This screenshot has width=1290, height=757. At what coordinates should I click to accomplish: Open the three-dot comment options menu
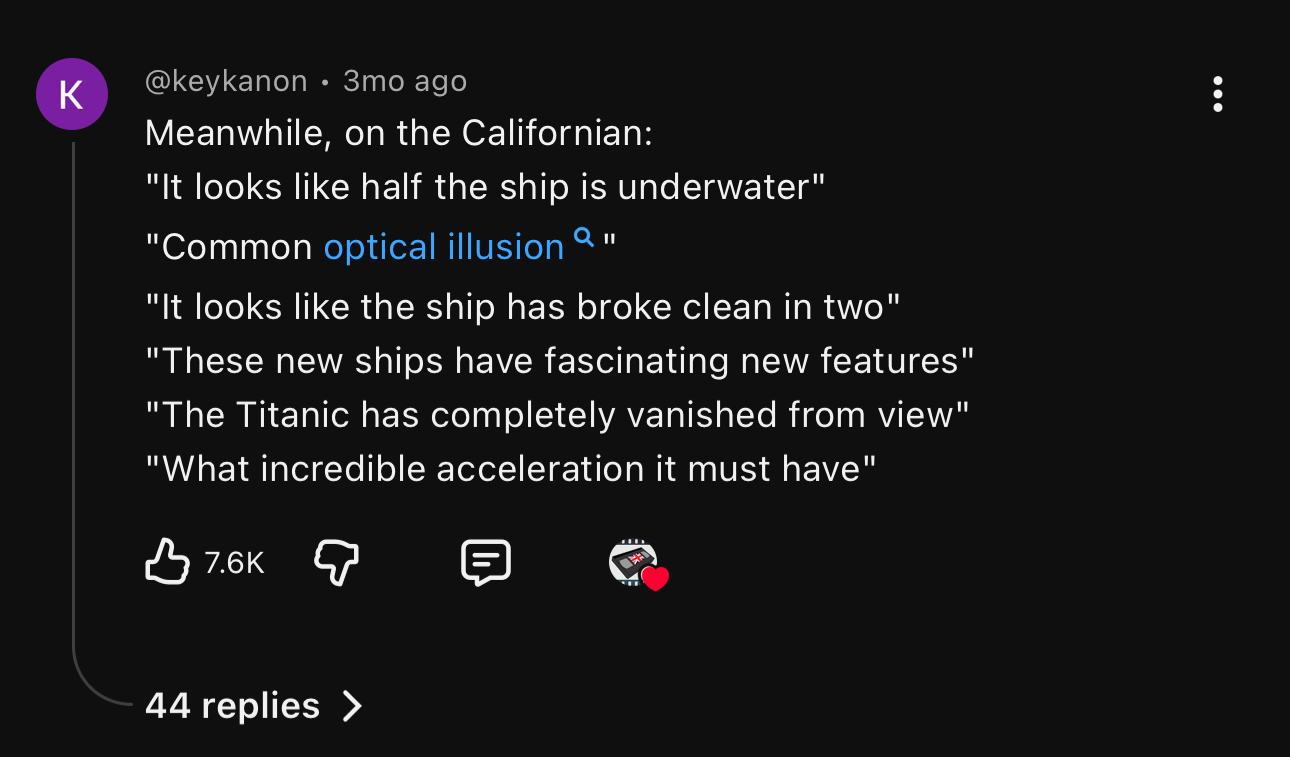pos(1217,94)
